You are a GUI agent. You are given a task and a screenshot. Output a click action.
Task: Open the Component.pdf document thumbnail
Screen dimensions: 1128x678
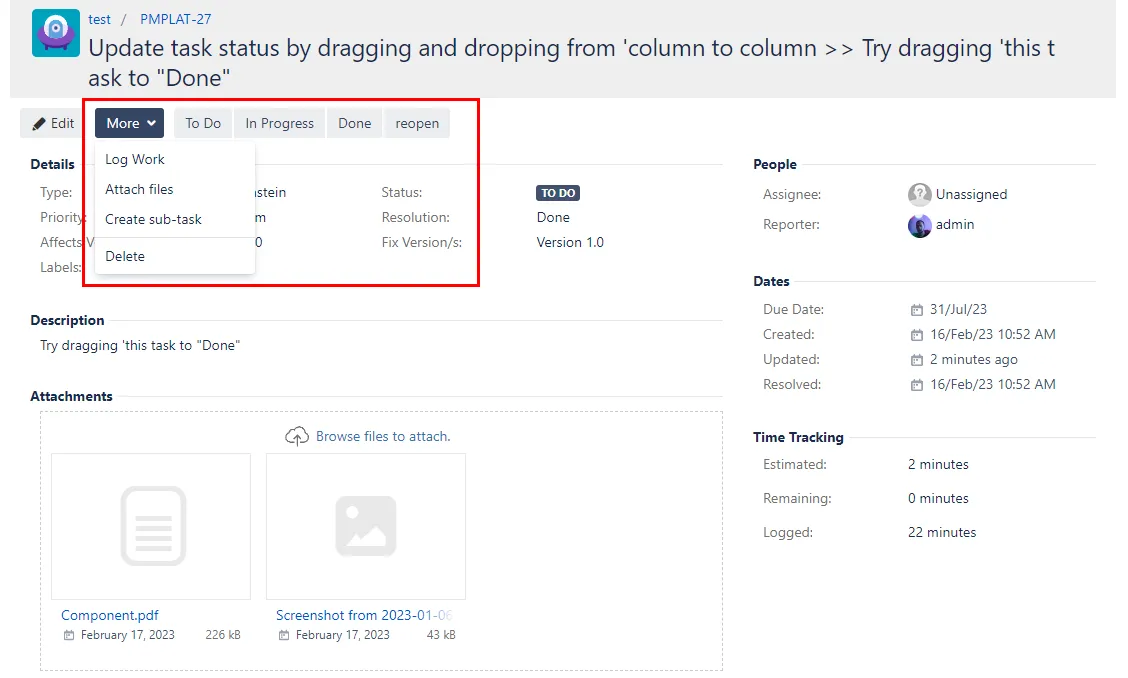151,526
